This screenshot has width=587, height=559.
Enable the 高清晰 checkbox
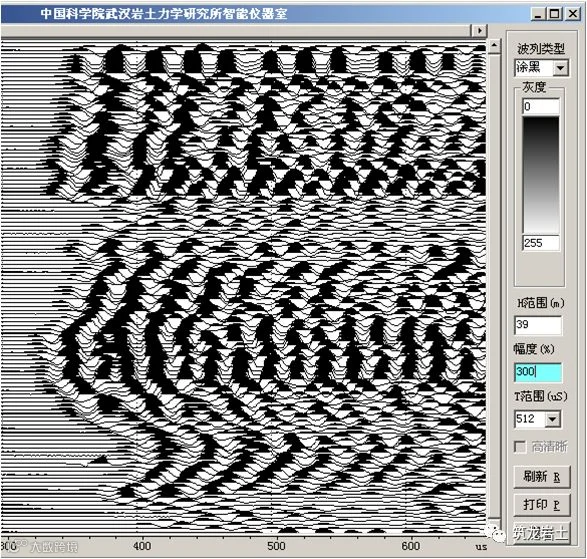[520, 447]
